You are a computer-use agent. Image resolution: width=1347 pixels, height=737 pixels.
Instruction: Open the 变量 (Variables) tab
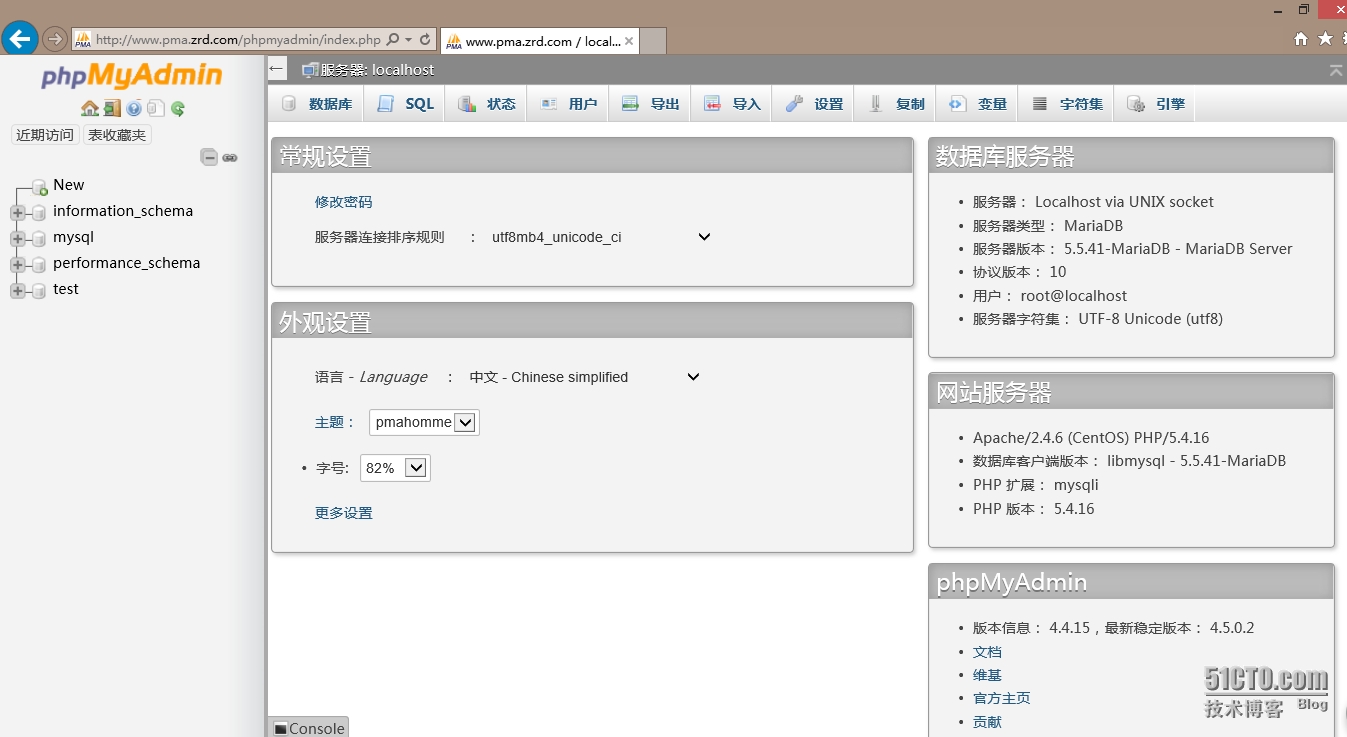(977, 104)
